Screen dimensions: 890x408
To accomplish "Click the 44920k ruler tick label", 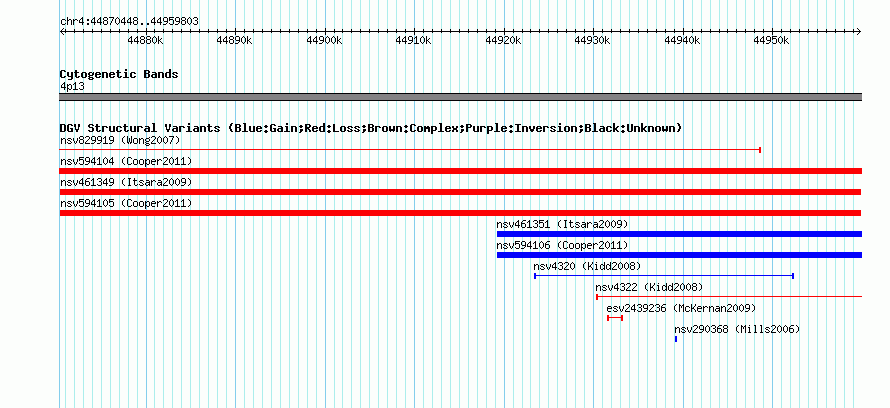I will click(503, 41).
